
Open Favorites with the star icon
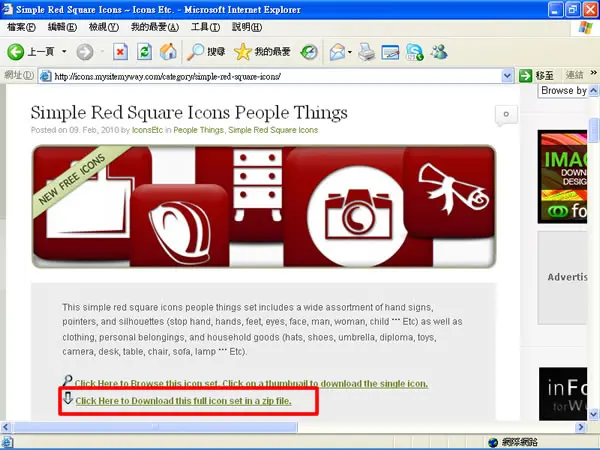coord(243,52)
